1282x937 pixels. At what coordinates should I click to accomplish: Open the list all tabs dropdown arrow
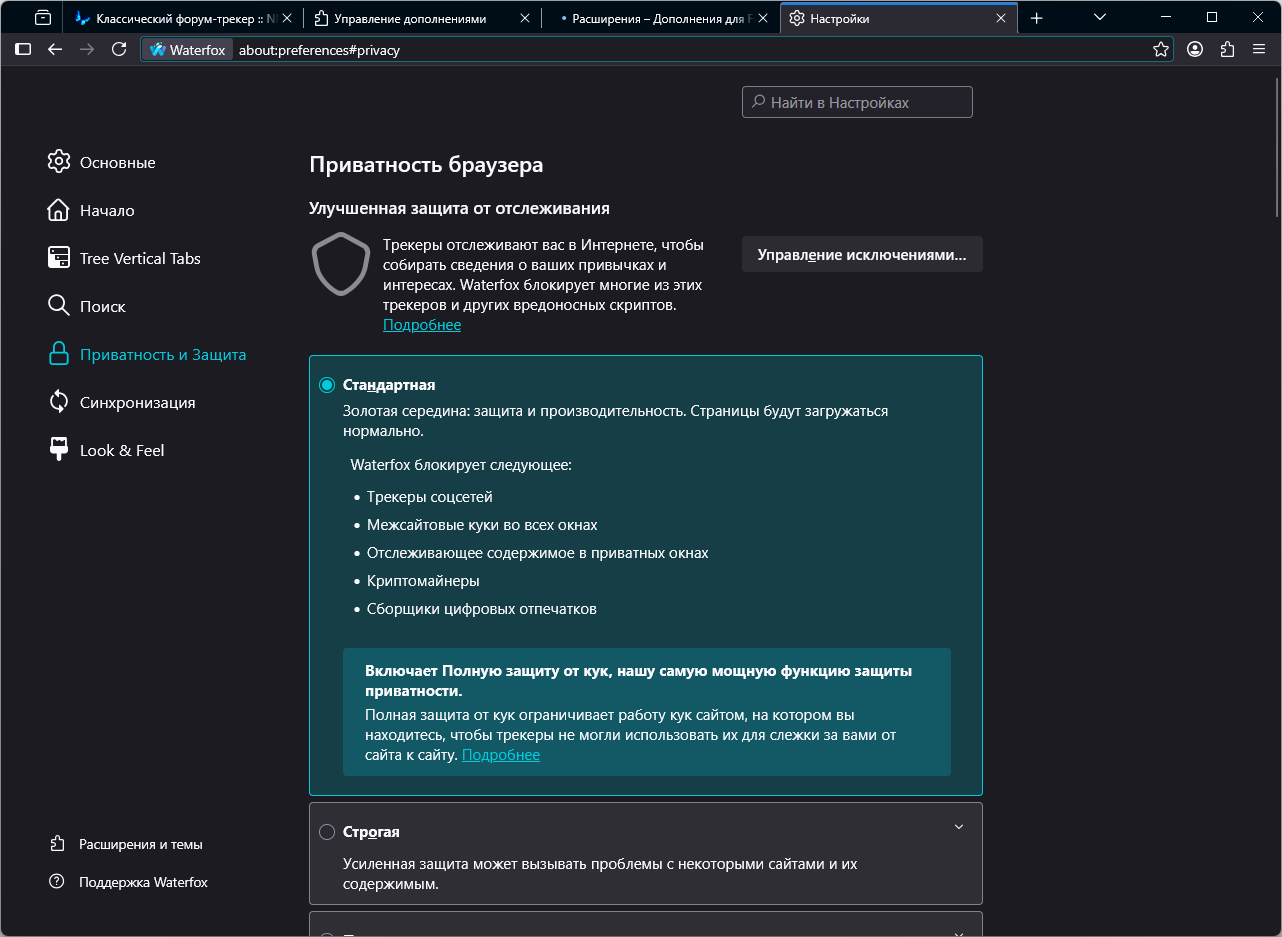pyautogui.click(x=1100, y=18)
